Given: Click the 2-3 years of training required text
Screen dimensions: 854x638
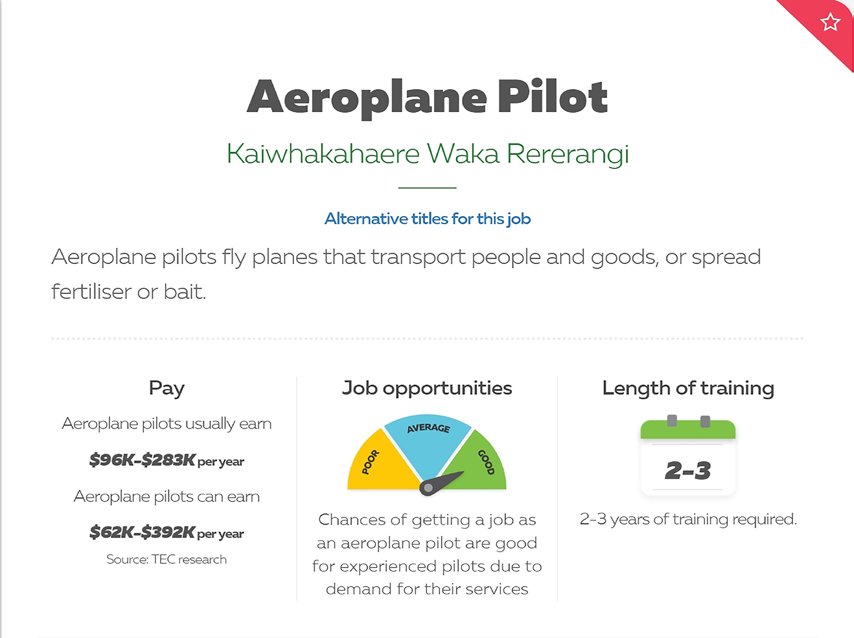Looking at the screenshot, I should [688, 519].
